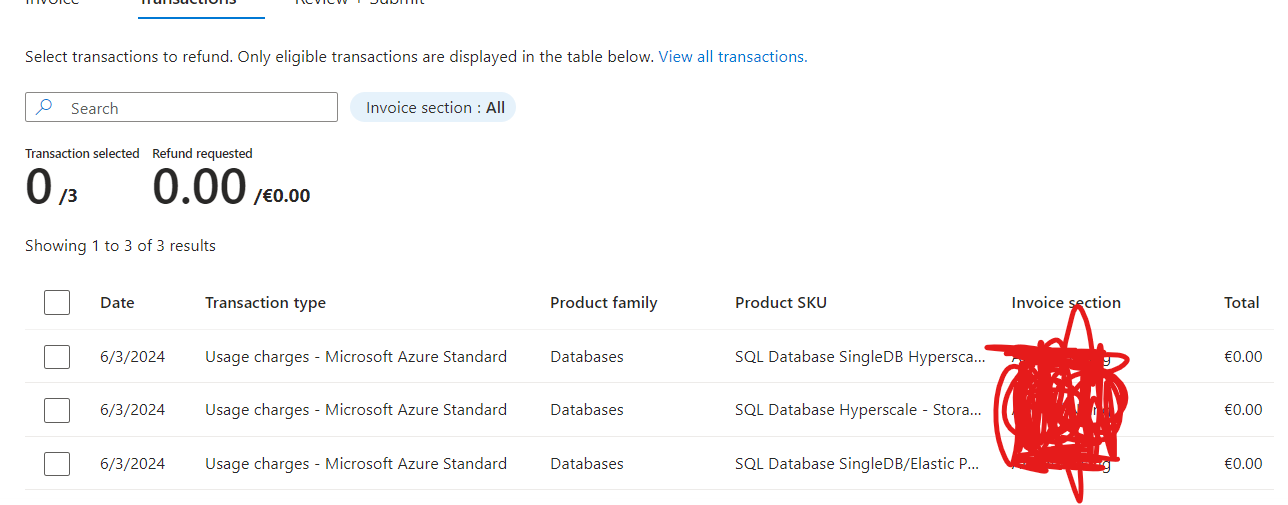1288x505 pixels.
Task: Check the SQL Database SingleDB Hyperscale row checkbox
Action: [57, 357]
